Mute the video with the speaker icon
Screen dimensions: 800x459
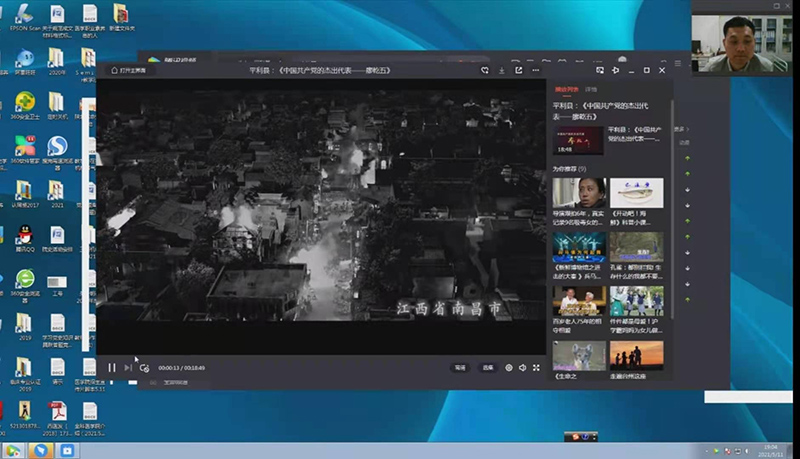[522, 368]
